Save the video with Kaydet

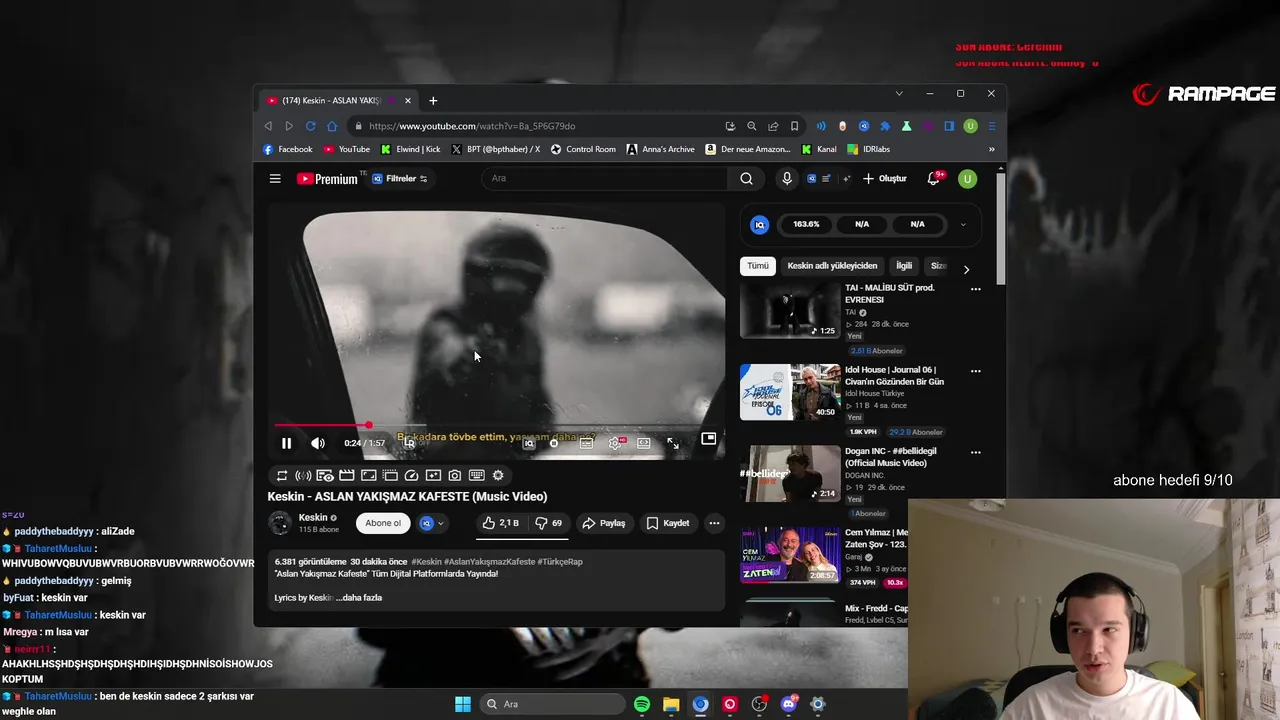coord(668,523)
